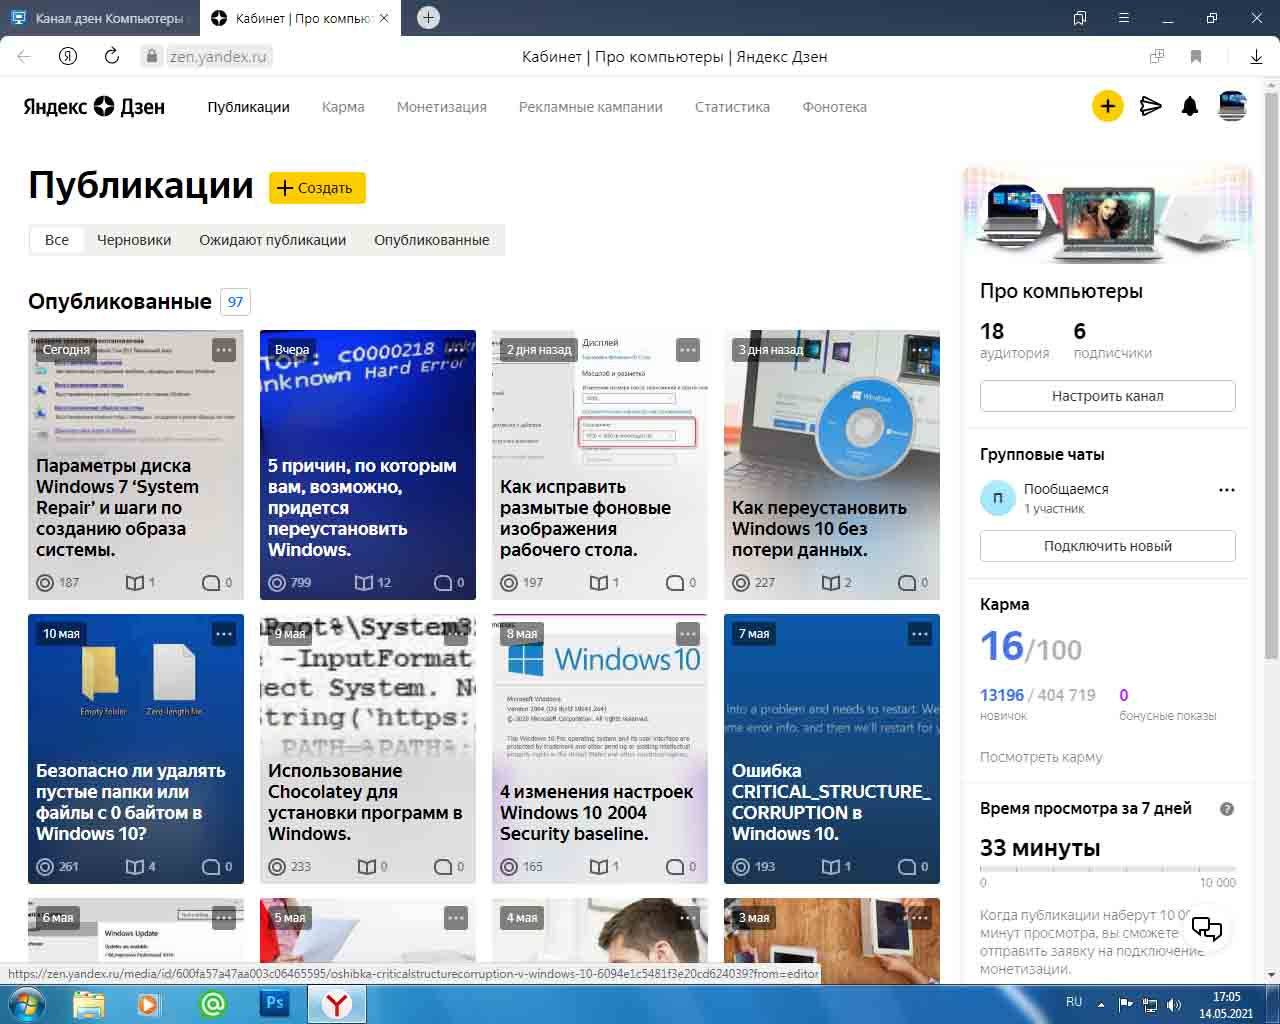Open '5 причин, по которым' article card
The height and width of the screenshot is (1024, 1280).
point(368,465)
